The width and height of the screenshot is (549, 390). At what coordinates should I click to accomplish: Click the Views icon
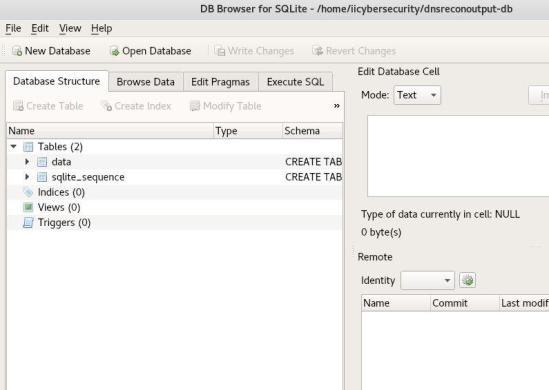pyautogui.click(x=28, y=207)
